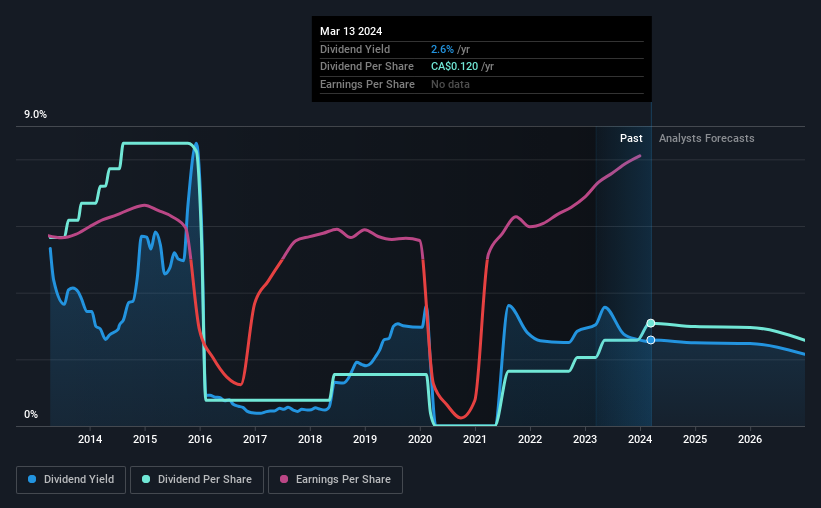Click the '2.6%' dividend yield value
Screen dimensions: 821x508
tap(442, 49)
